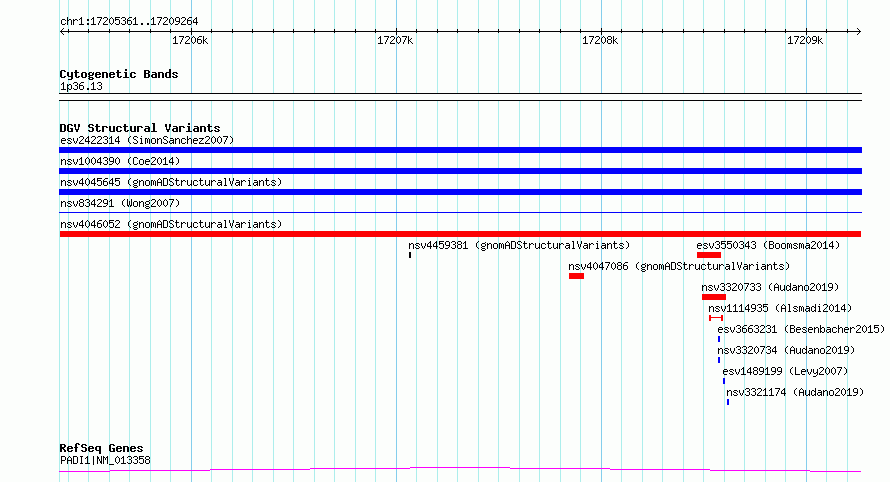Open the nsv3321174 (Audano2019) label
890x482 pixels.
coord(795,392)
